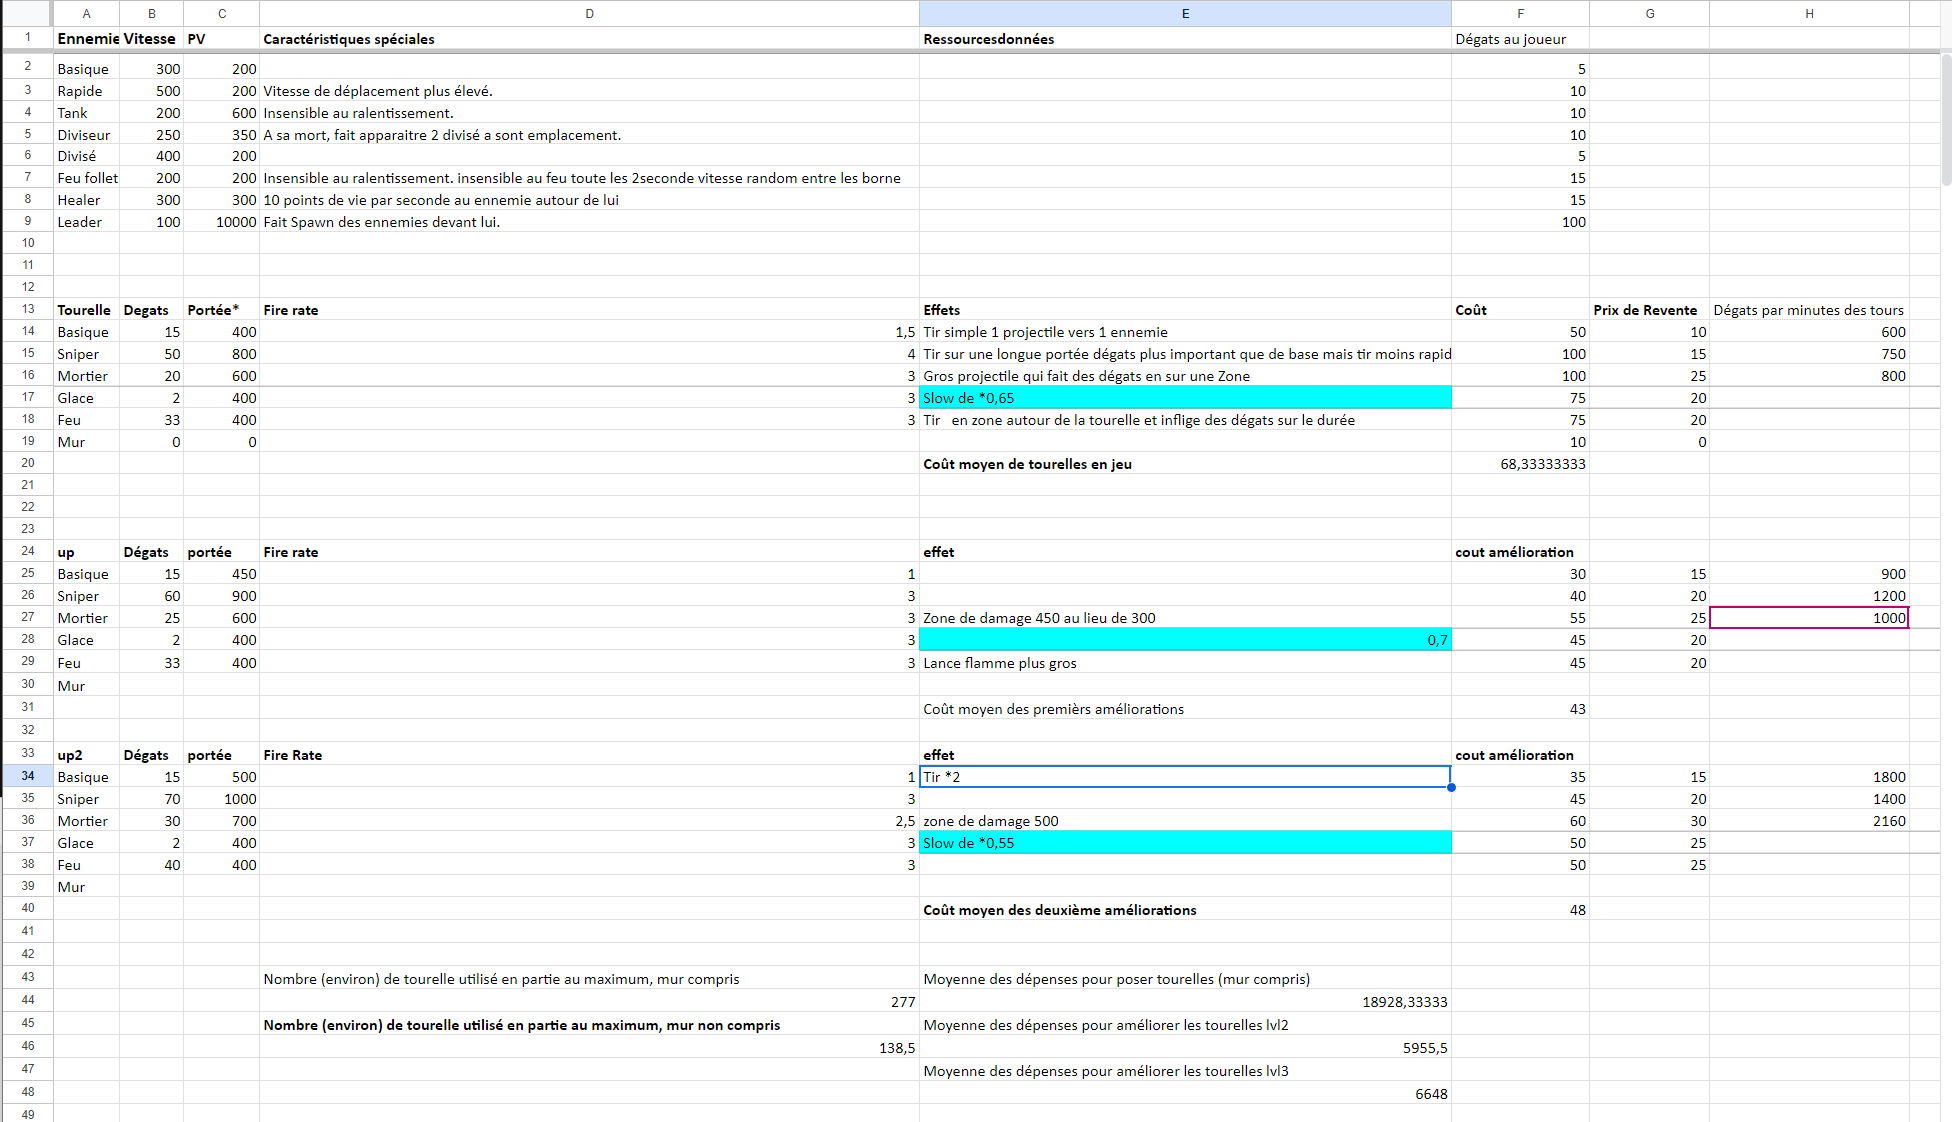Click the select-all corner box

[x=27, y=13]
